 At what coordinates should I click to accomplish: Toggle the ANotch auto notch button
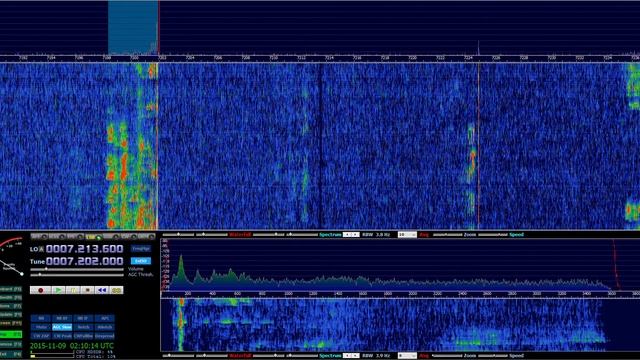[x=105, y=327]
